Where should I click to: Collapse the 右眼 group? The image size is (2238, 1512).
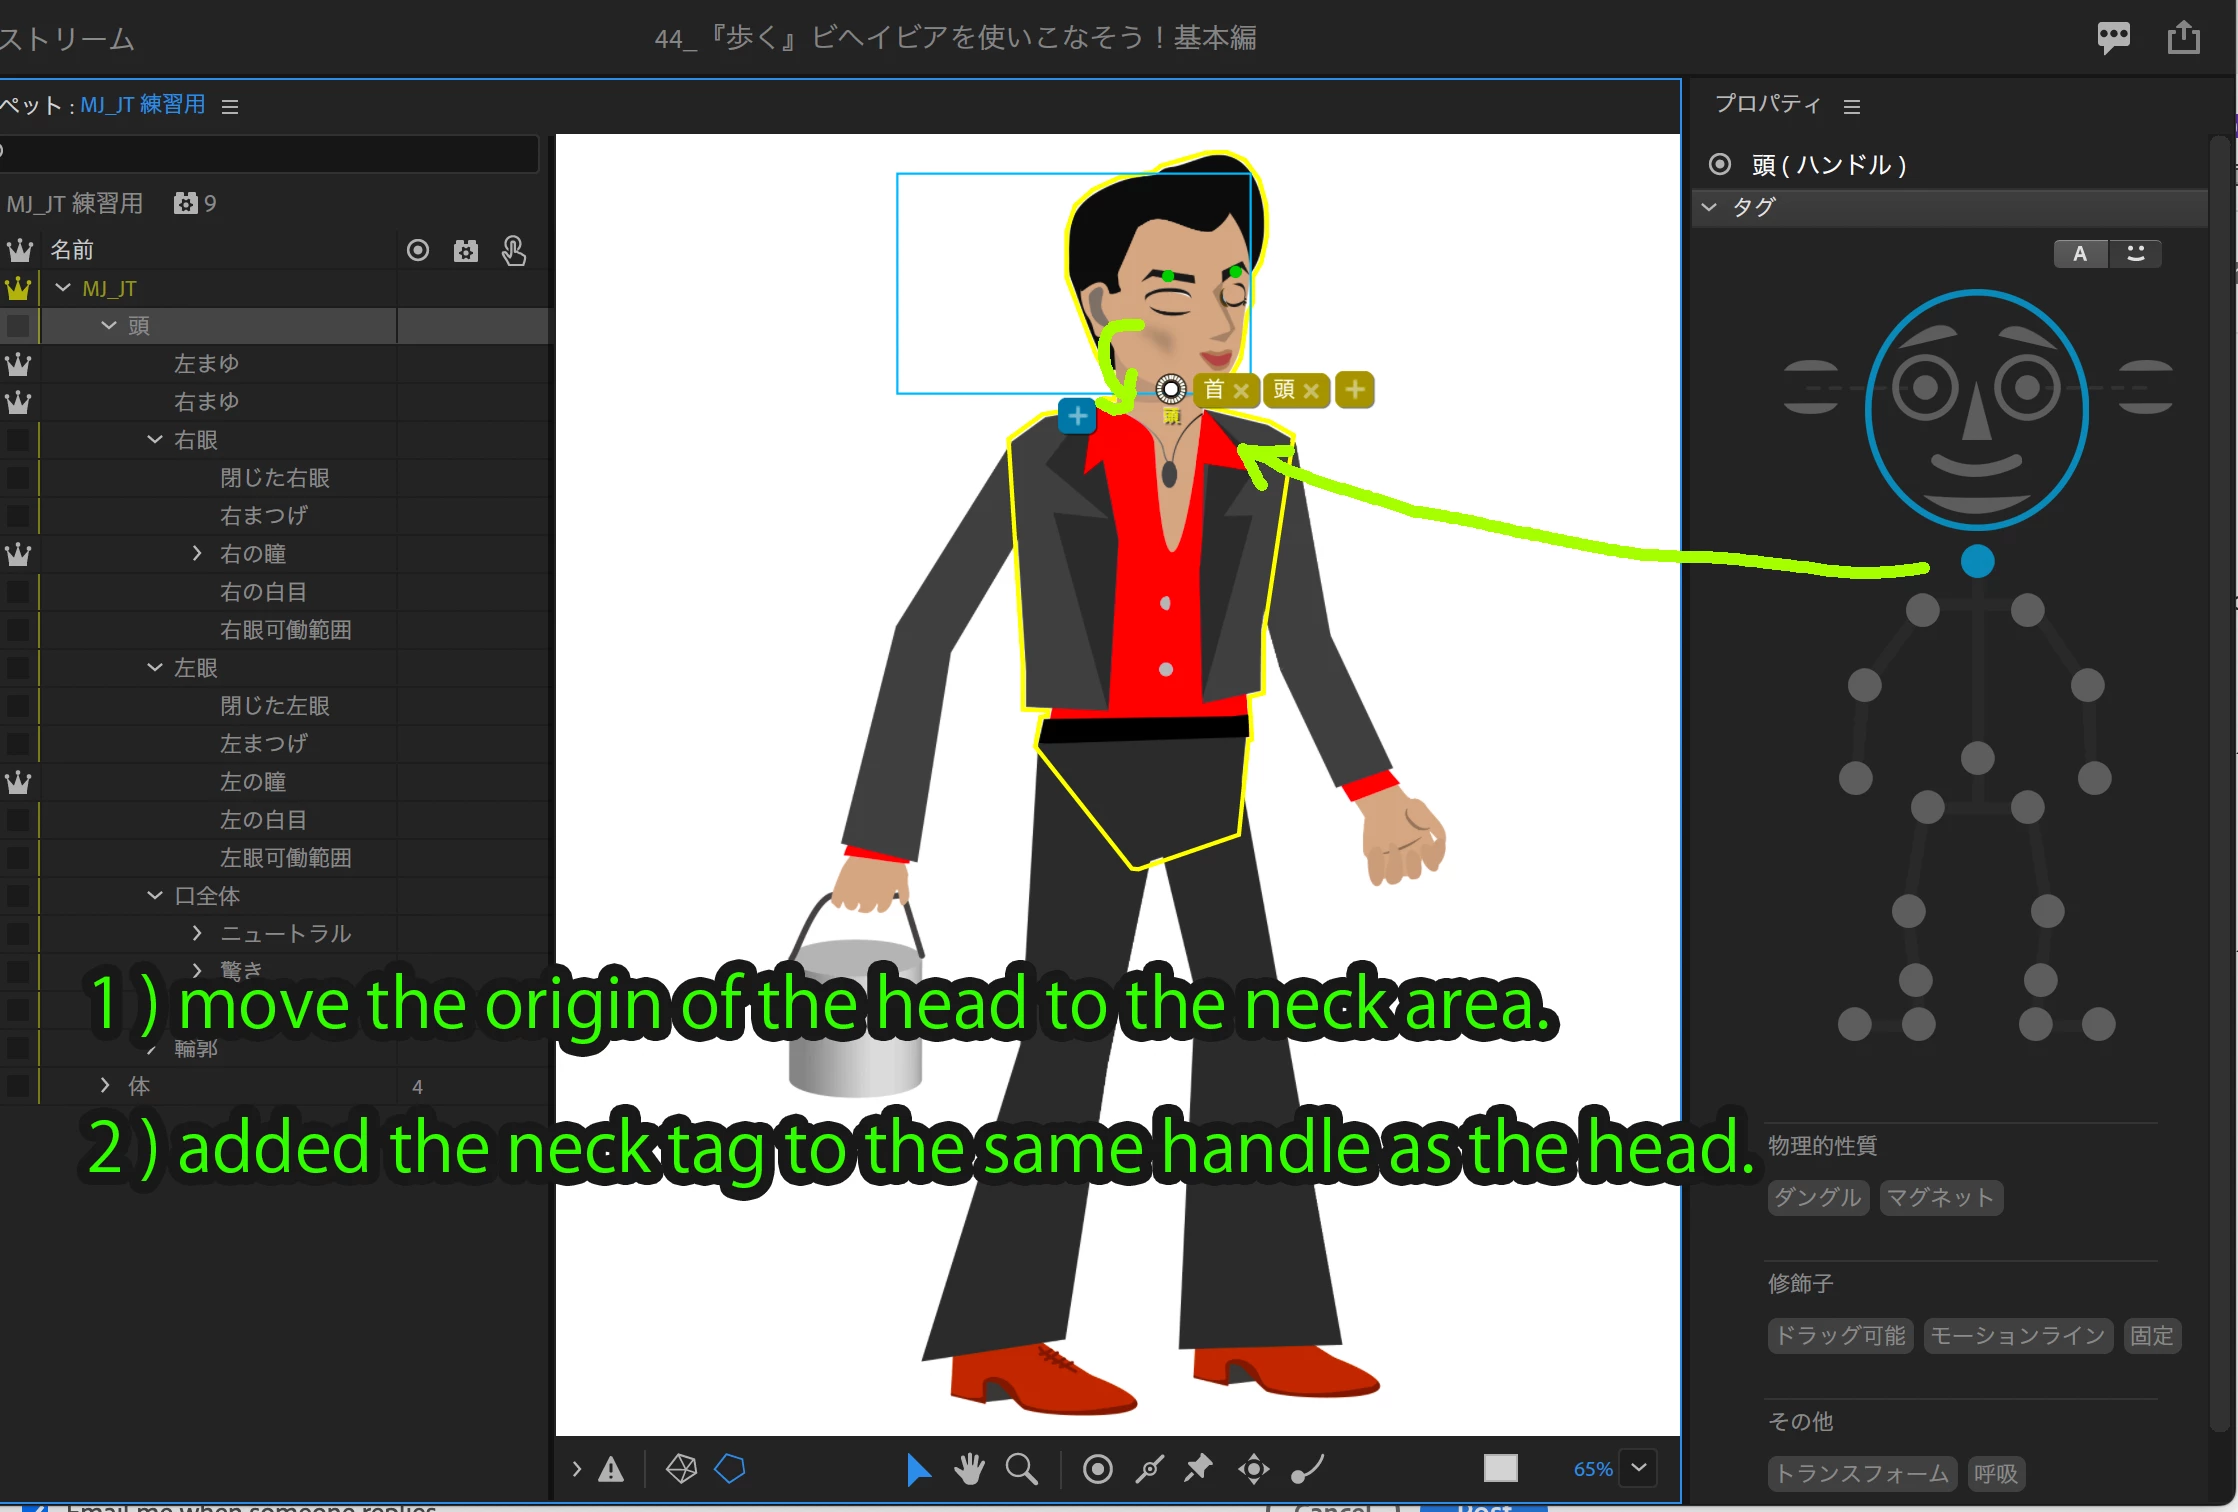[x=155, y=440]
